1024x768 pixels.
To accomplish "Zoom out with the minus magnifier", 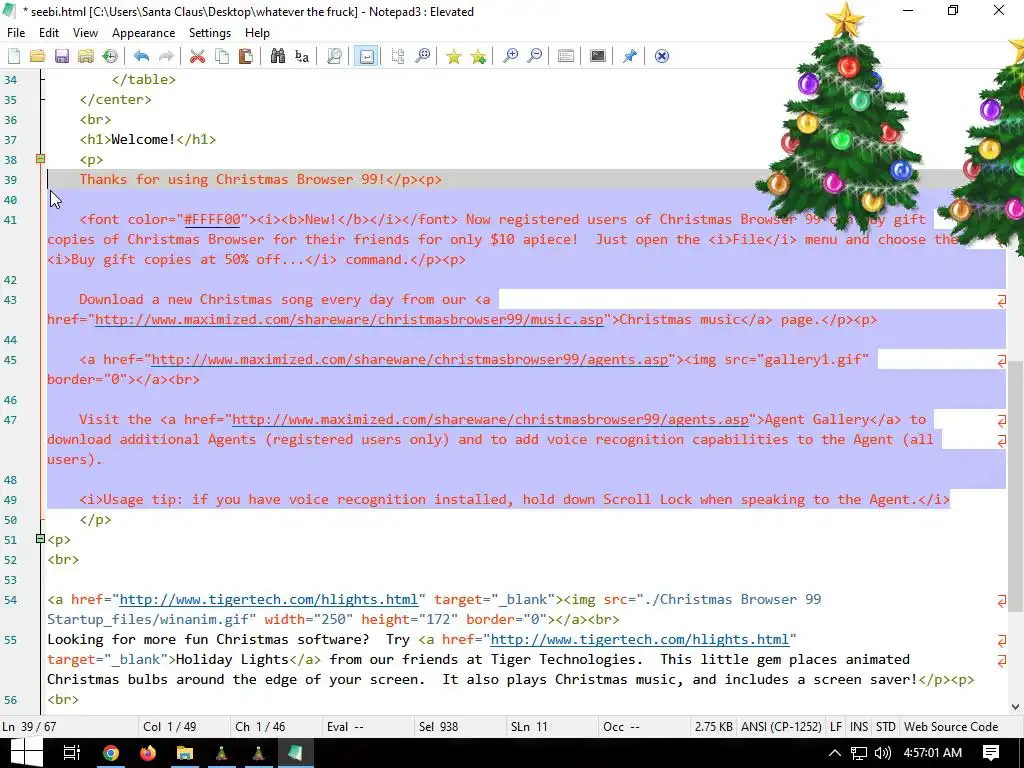I will [534, 56].
